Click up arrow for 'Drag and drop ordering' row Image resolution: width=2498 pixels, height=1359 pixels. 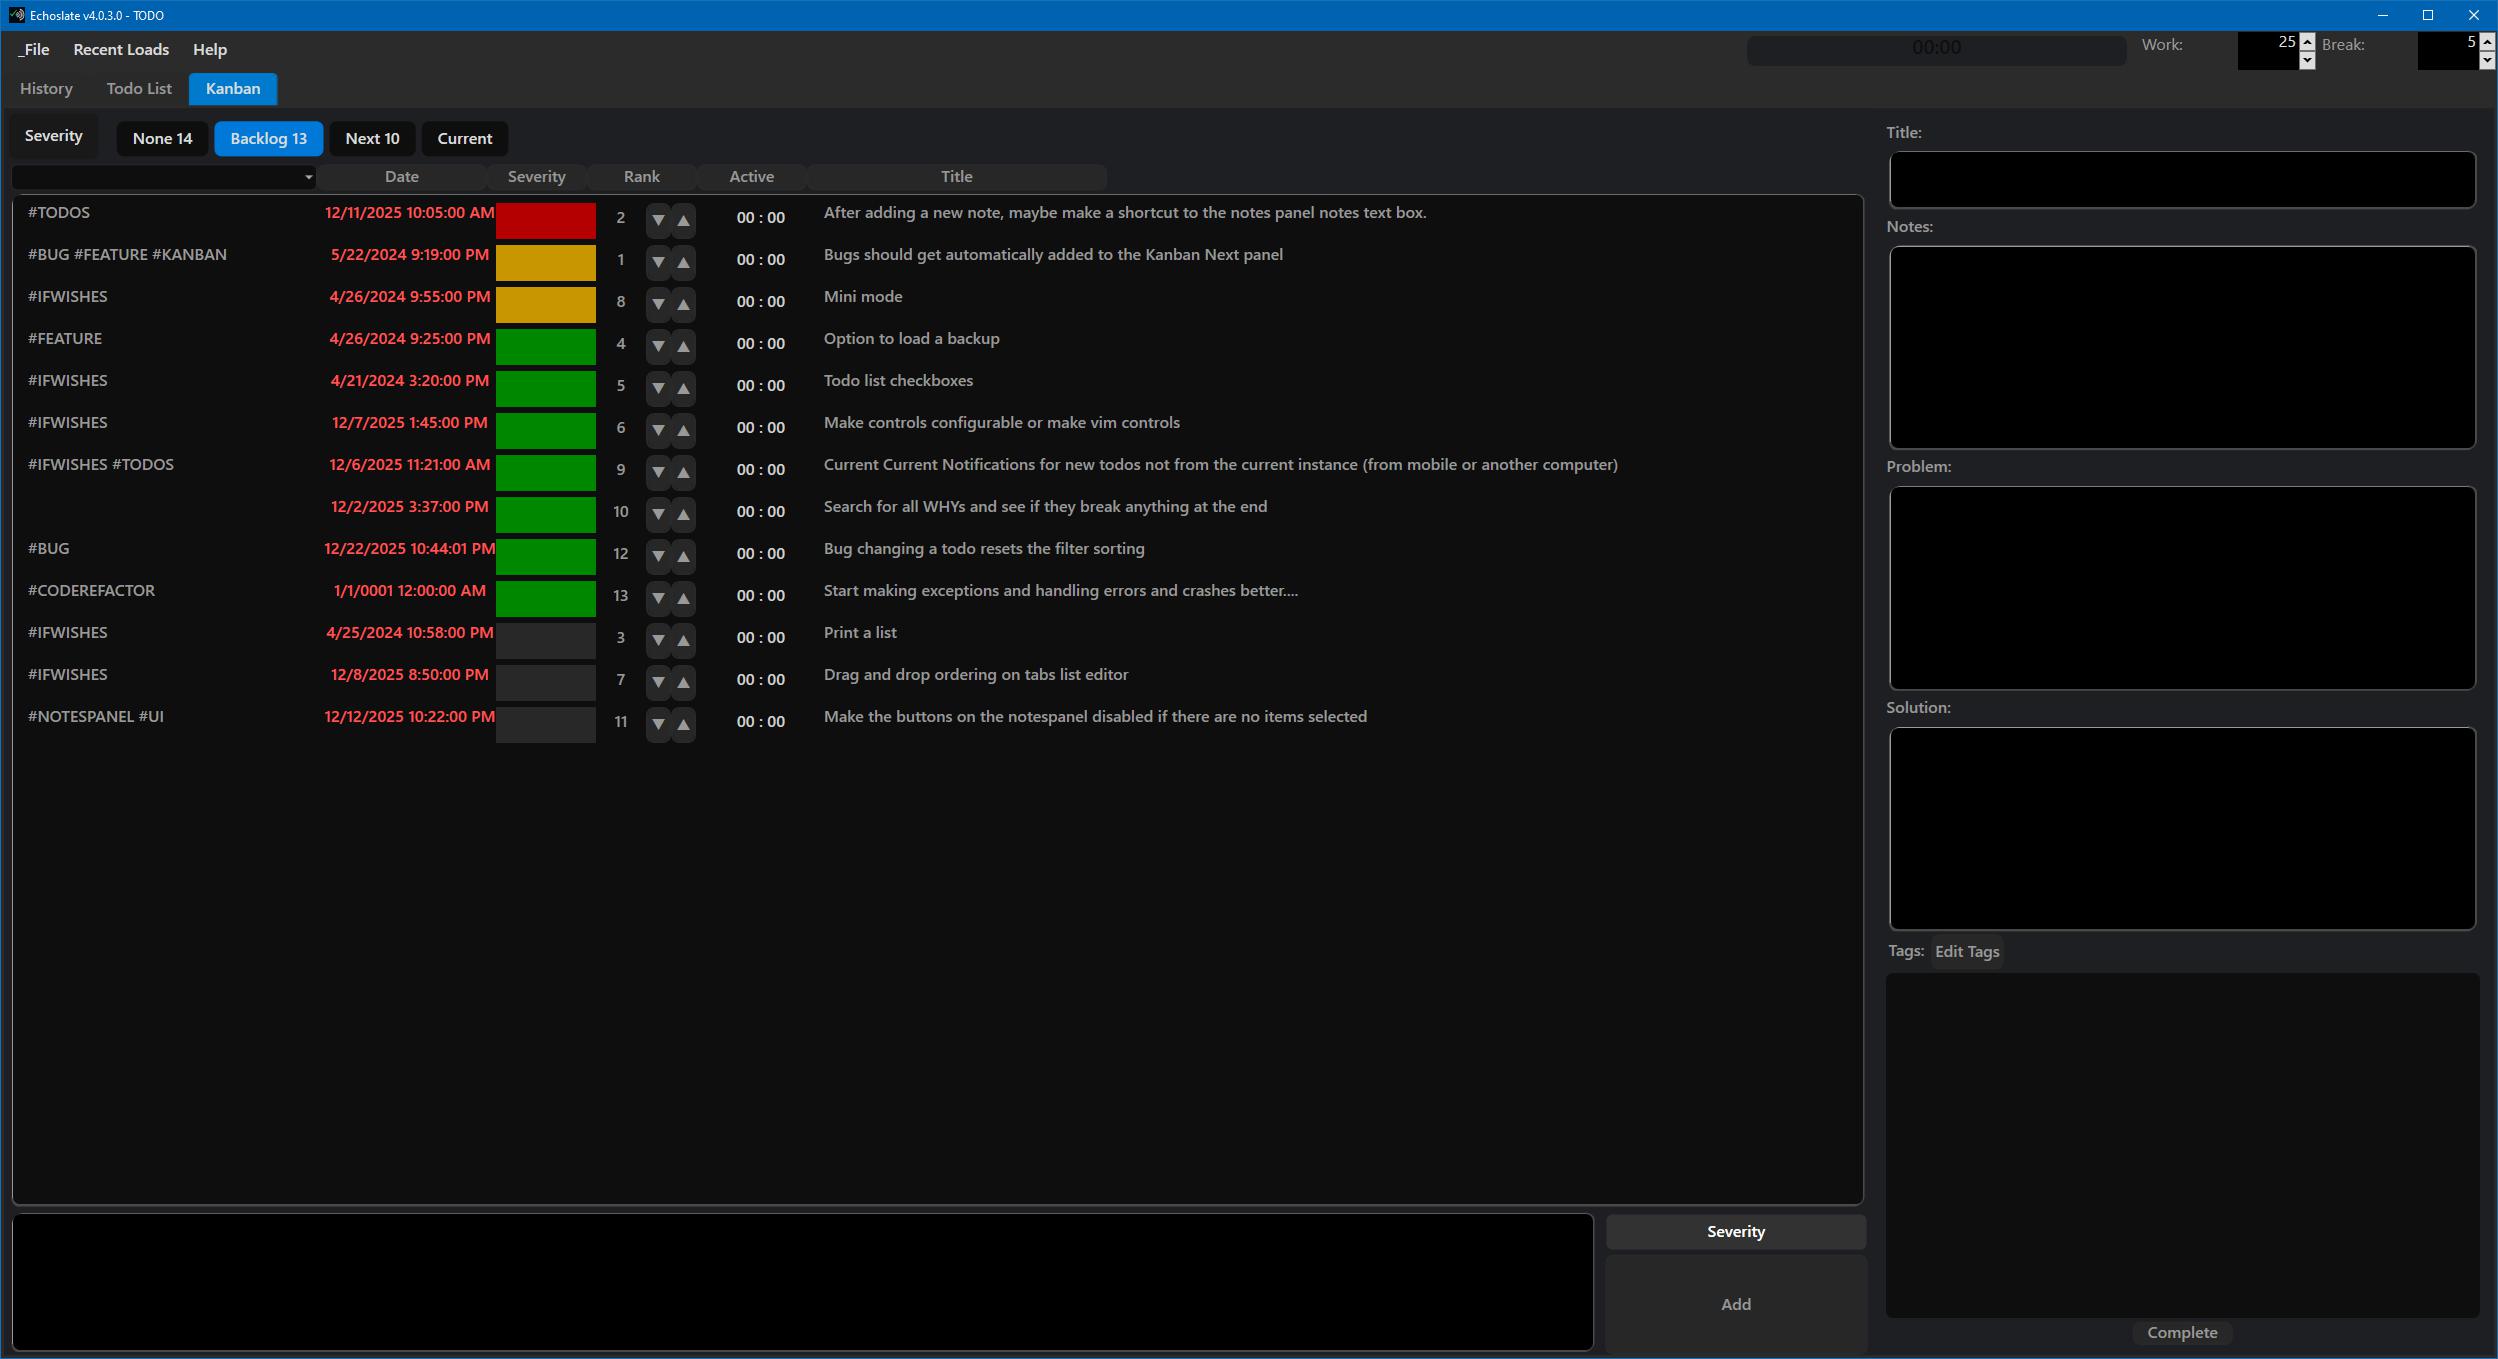coord(683,681)
